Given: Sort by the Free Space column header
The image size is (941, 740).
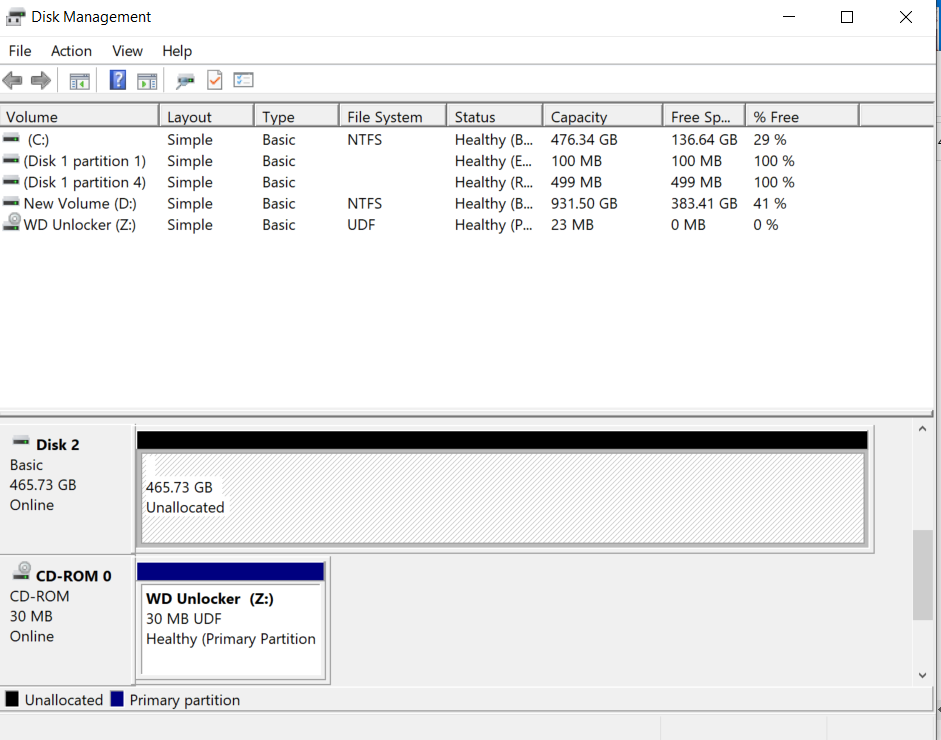Looking at the screenshot, I should click(x=705, y=116).
